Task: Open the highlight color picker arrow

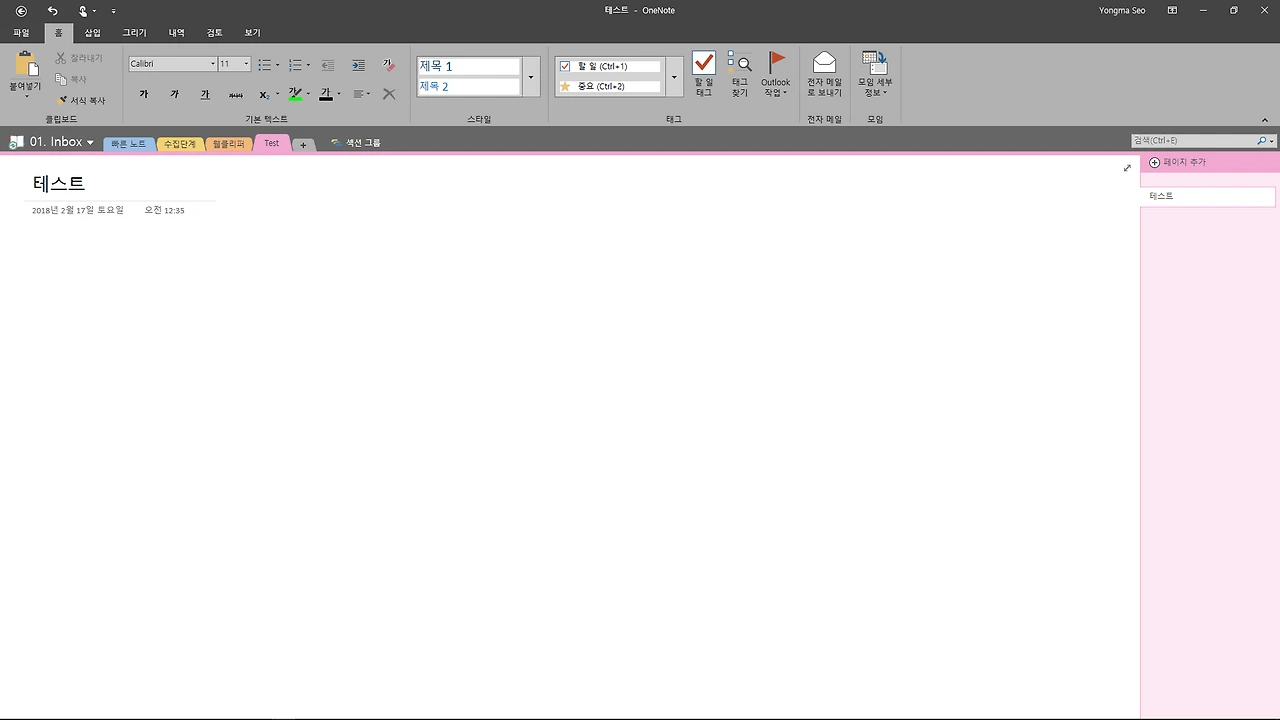Action: pos(308,94)
